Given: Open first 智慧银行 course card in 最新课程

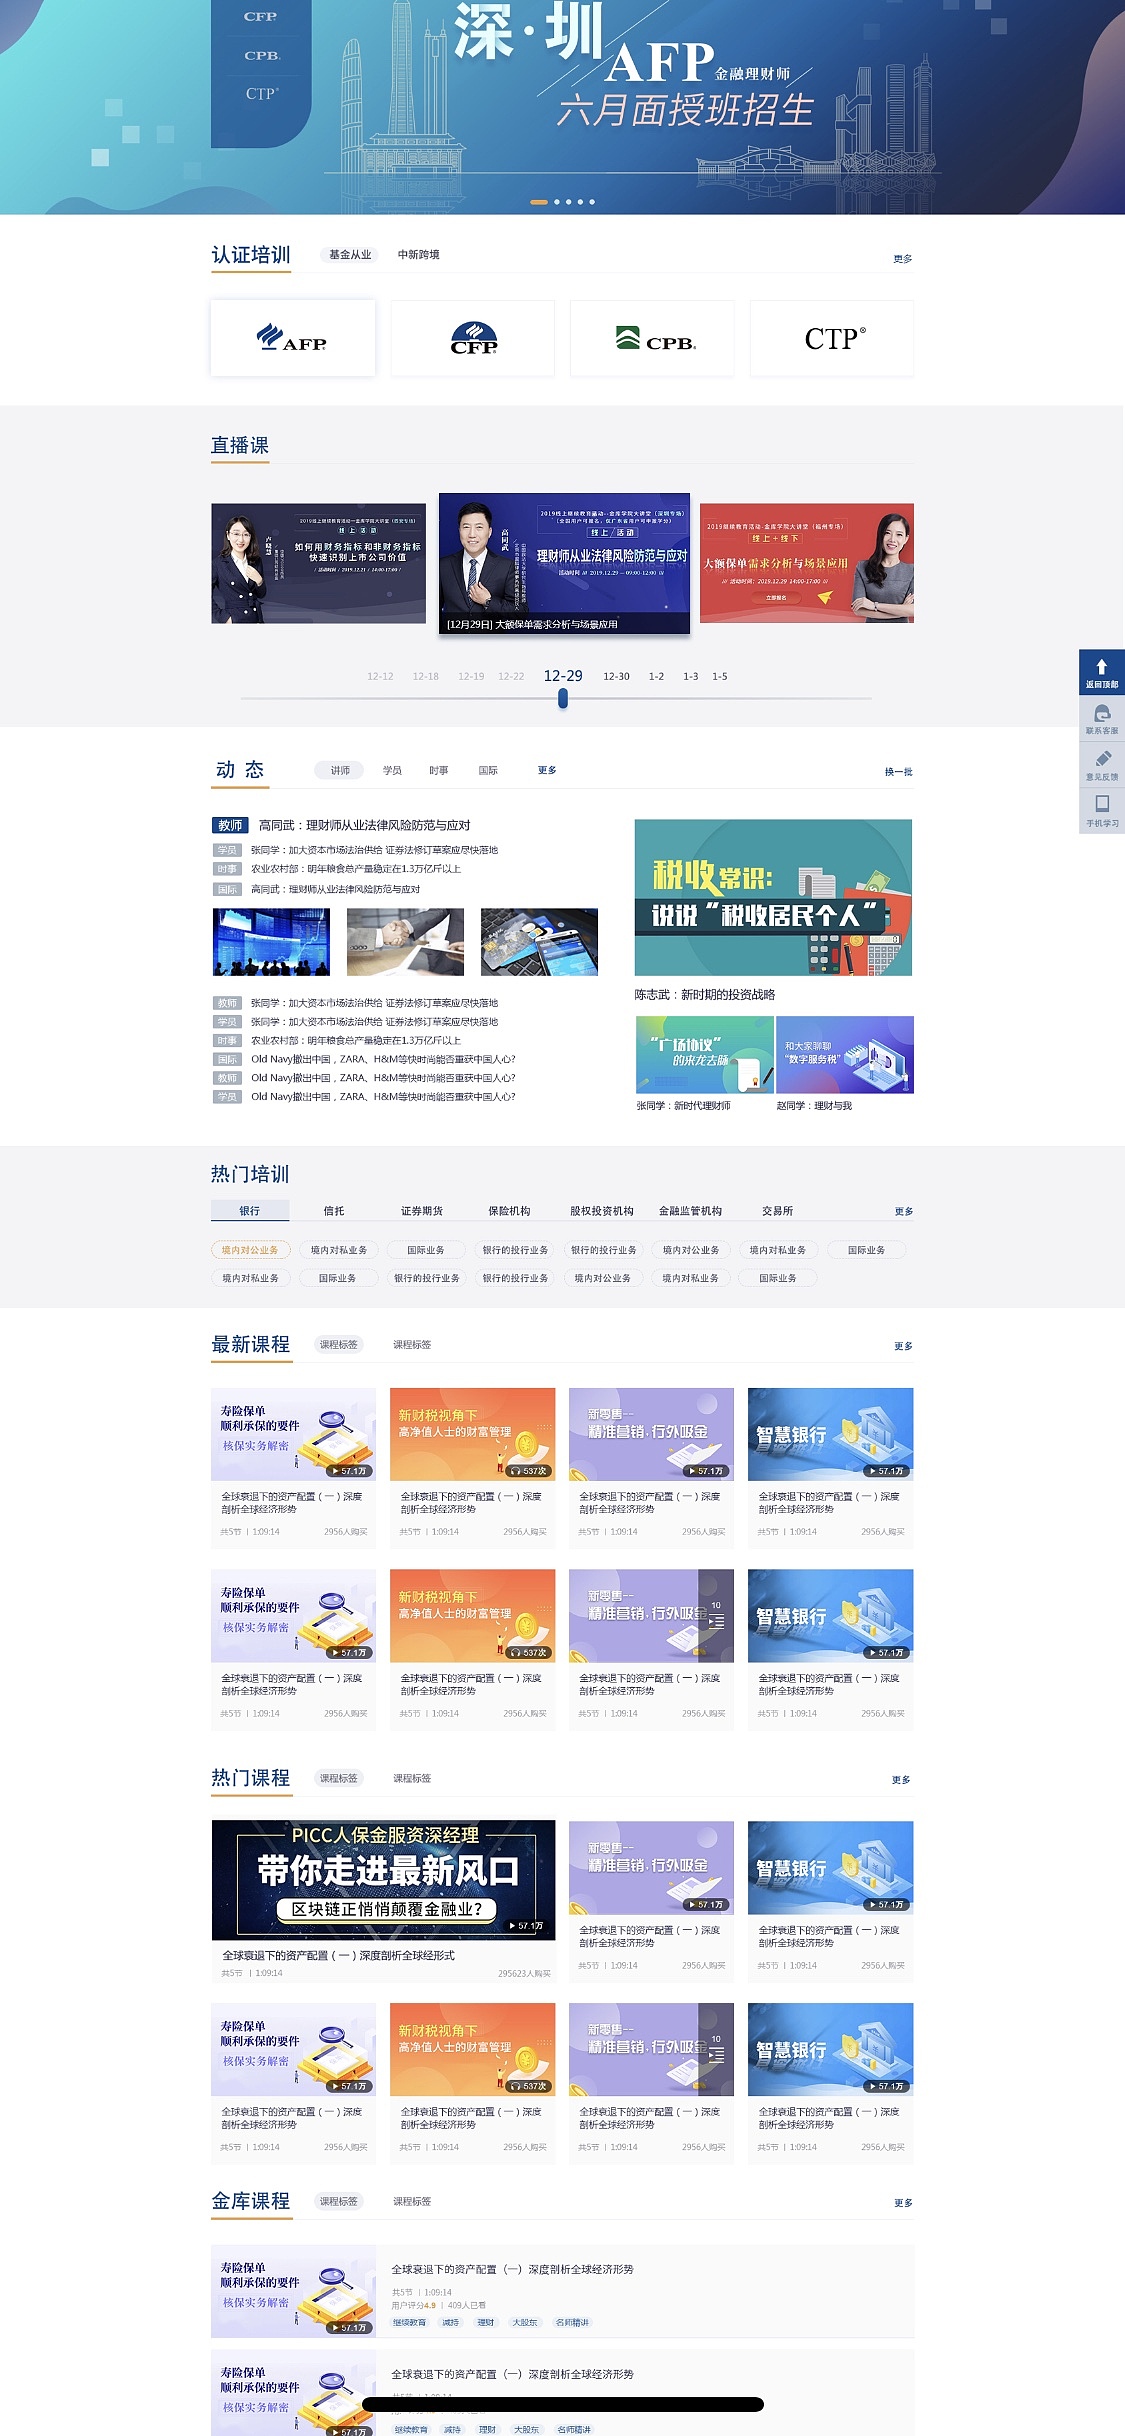Looking at the screenshot, I should pos(831,1468).
